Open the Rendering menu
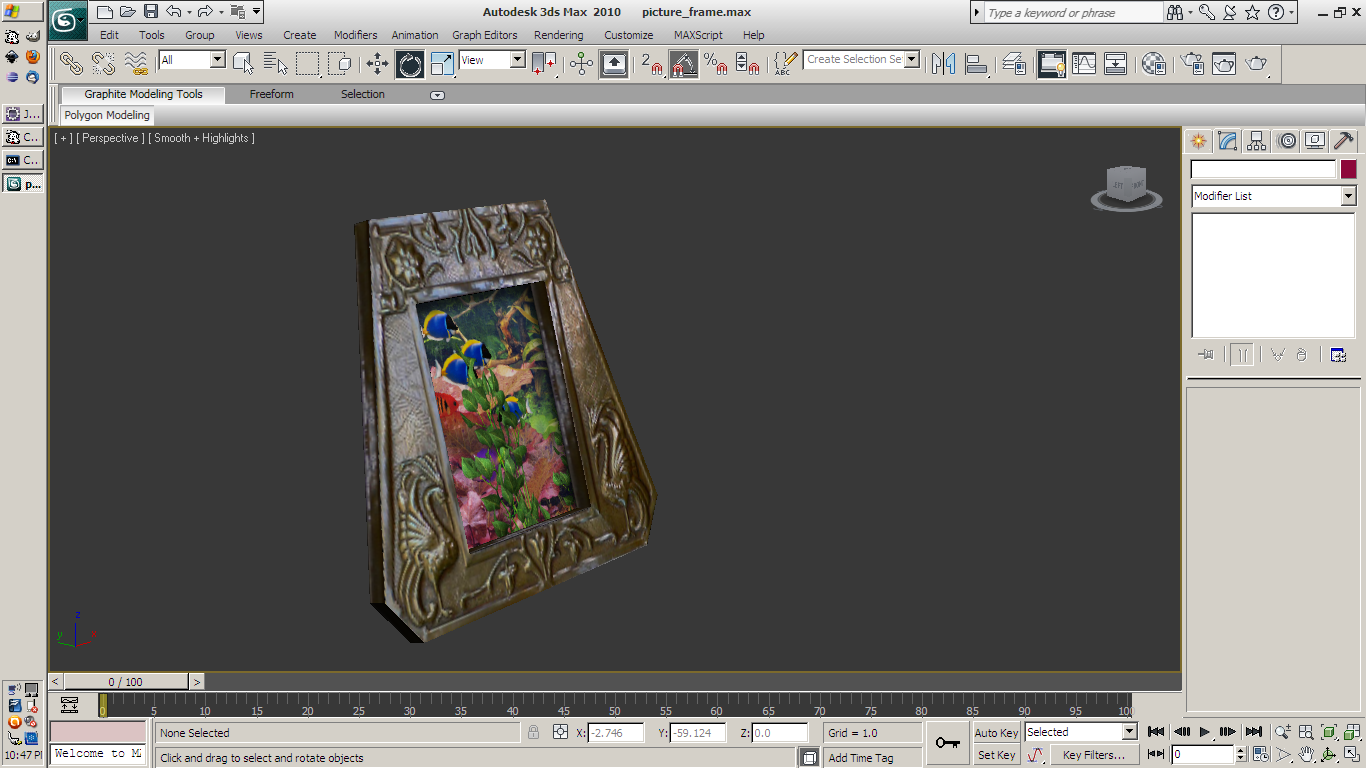The height and width of the screenshot is (768, 1366). coord(558,35)
